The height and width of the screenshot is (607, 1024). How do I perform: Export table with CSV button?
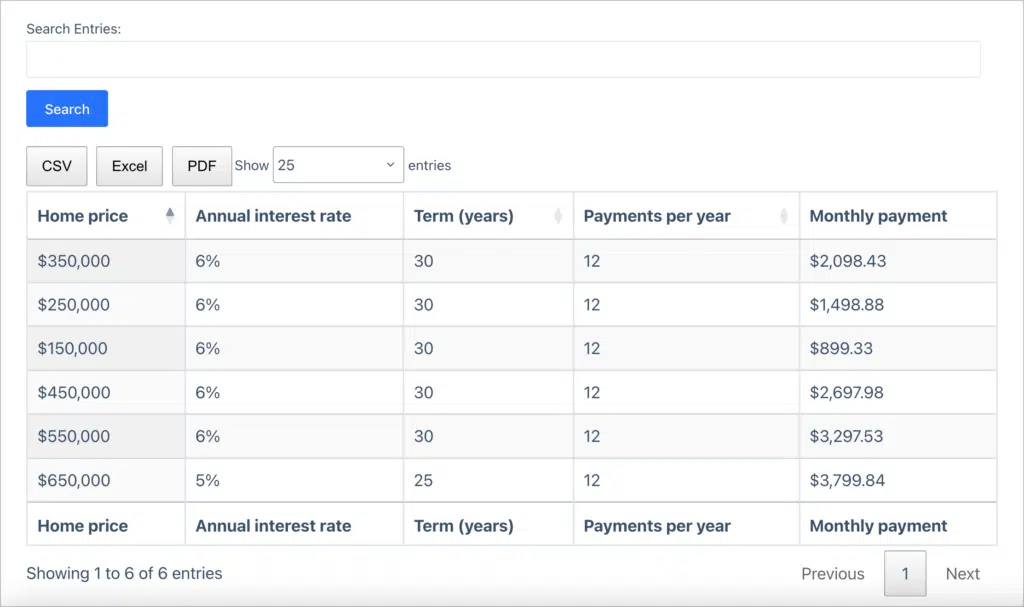(57, 166)
